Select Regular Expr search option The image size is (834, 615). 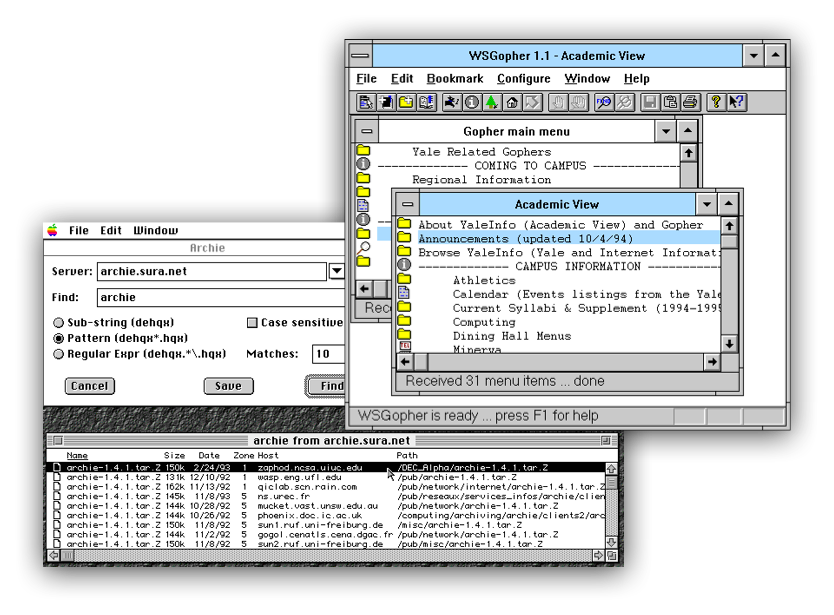point(58,354)
